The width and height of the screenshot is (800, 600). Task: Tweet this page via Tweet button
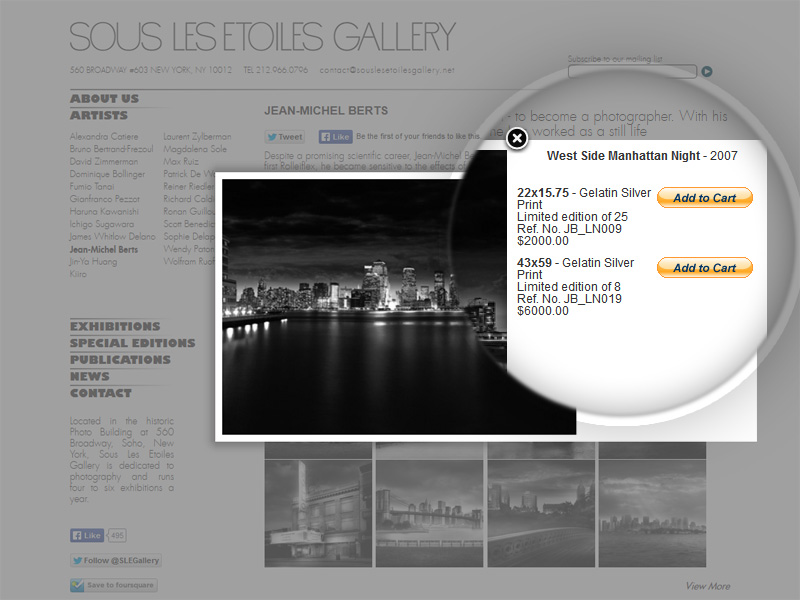pyautogui.click(x=285, y=137)
